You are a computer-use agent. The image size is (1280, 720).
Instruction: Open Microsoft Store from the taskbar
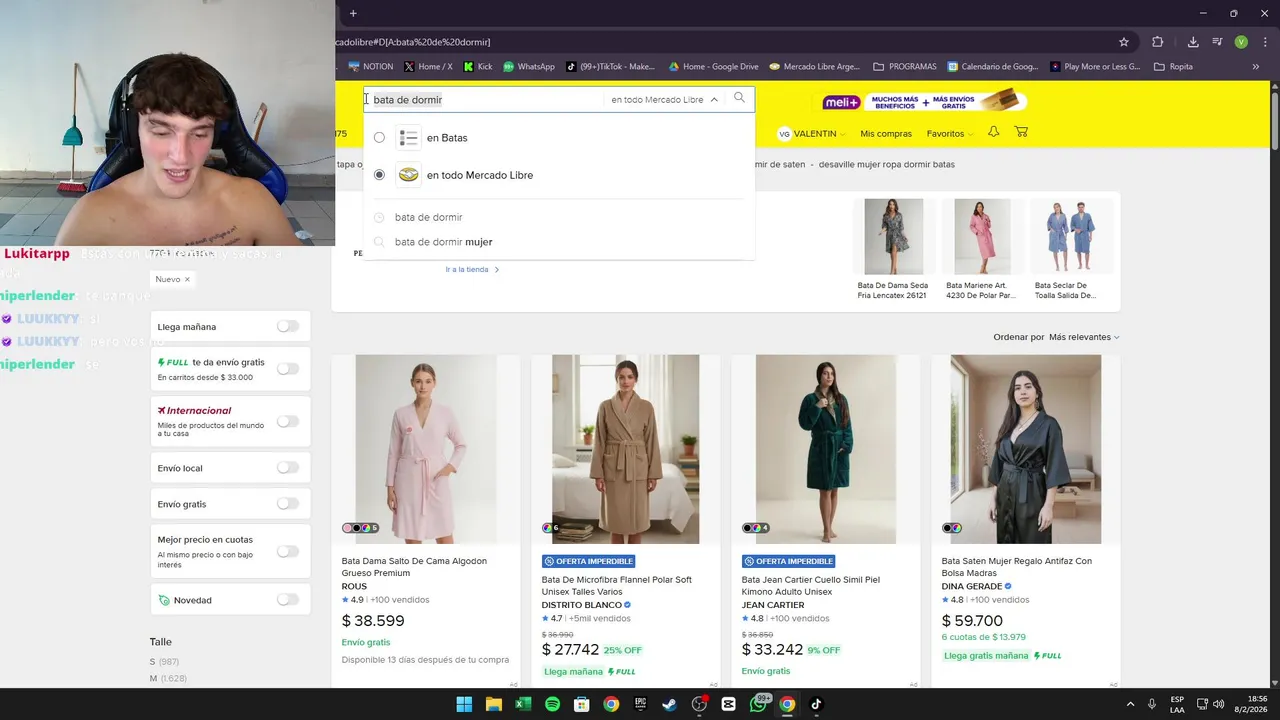pos(581,704)
